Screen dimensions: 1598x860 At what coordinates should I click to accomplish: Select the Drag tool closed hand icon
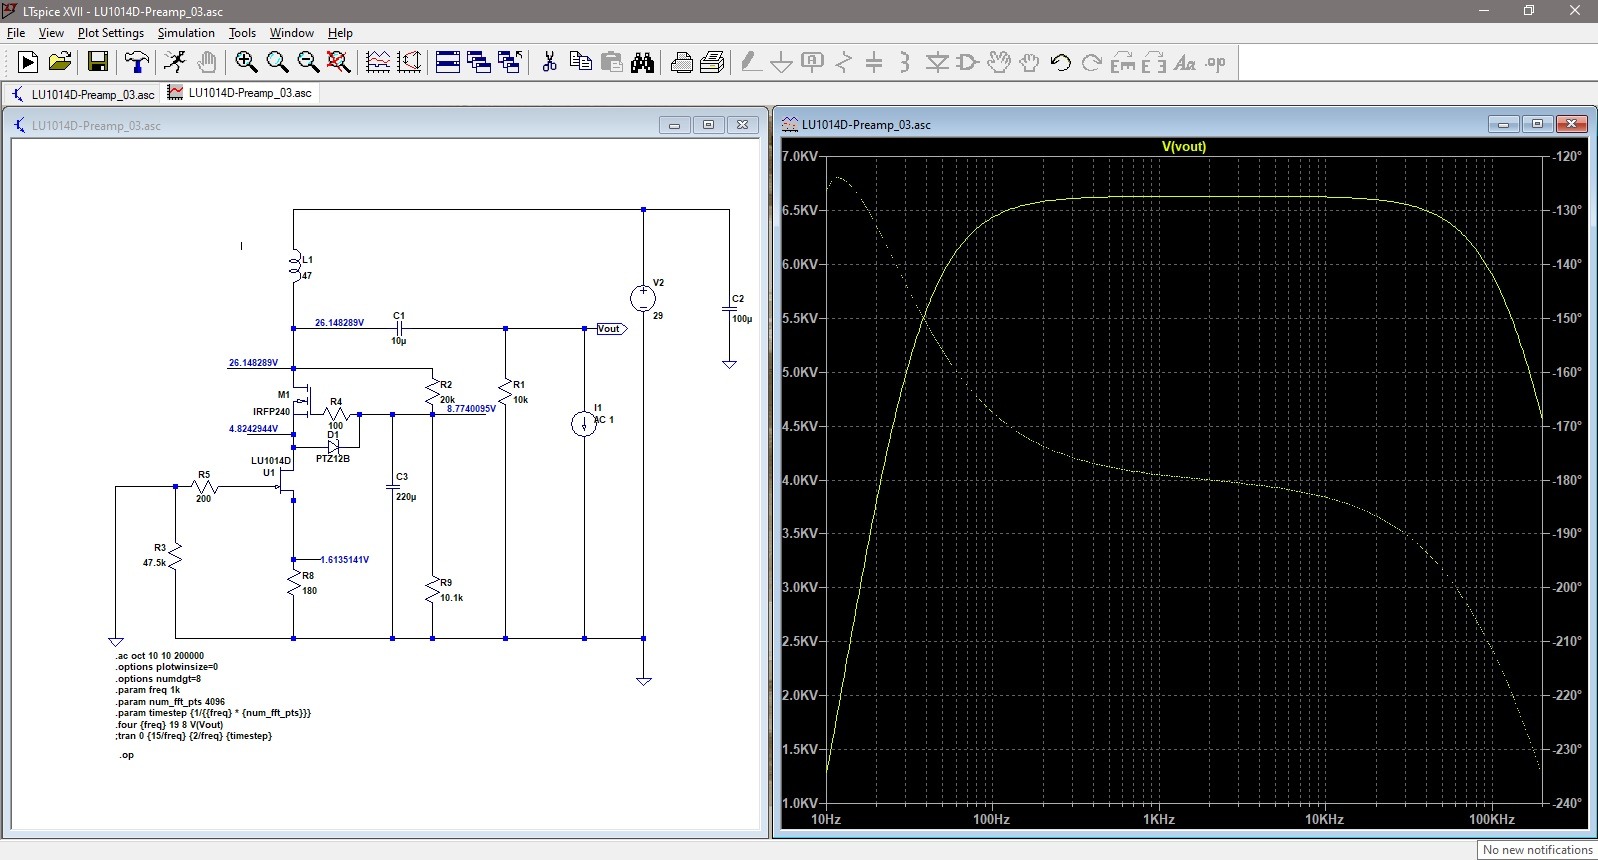coord(1029,63)
